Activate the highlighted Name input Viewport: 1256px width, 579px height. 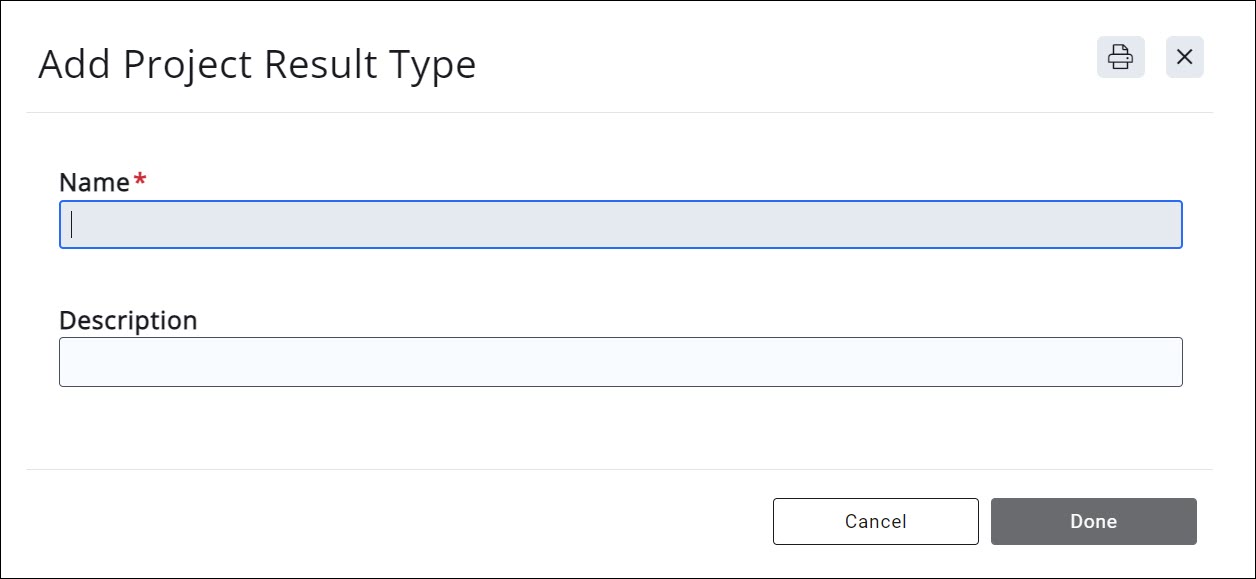(x=620, y=225)
